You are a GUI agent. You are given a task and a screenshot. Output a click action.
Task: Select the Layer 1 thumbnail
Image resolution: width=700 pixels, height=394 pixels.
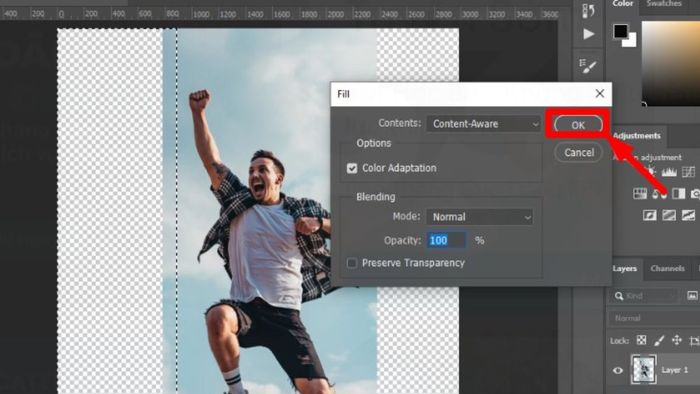tap(643, 369)
